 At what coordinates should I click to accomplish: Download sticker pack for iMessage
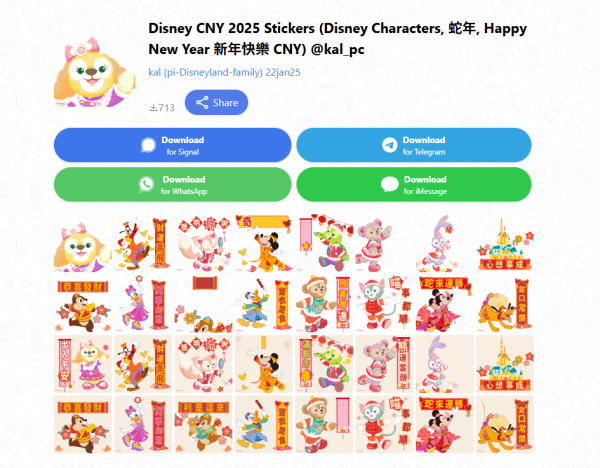[x=414, y=184]
